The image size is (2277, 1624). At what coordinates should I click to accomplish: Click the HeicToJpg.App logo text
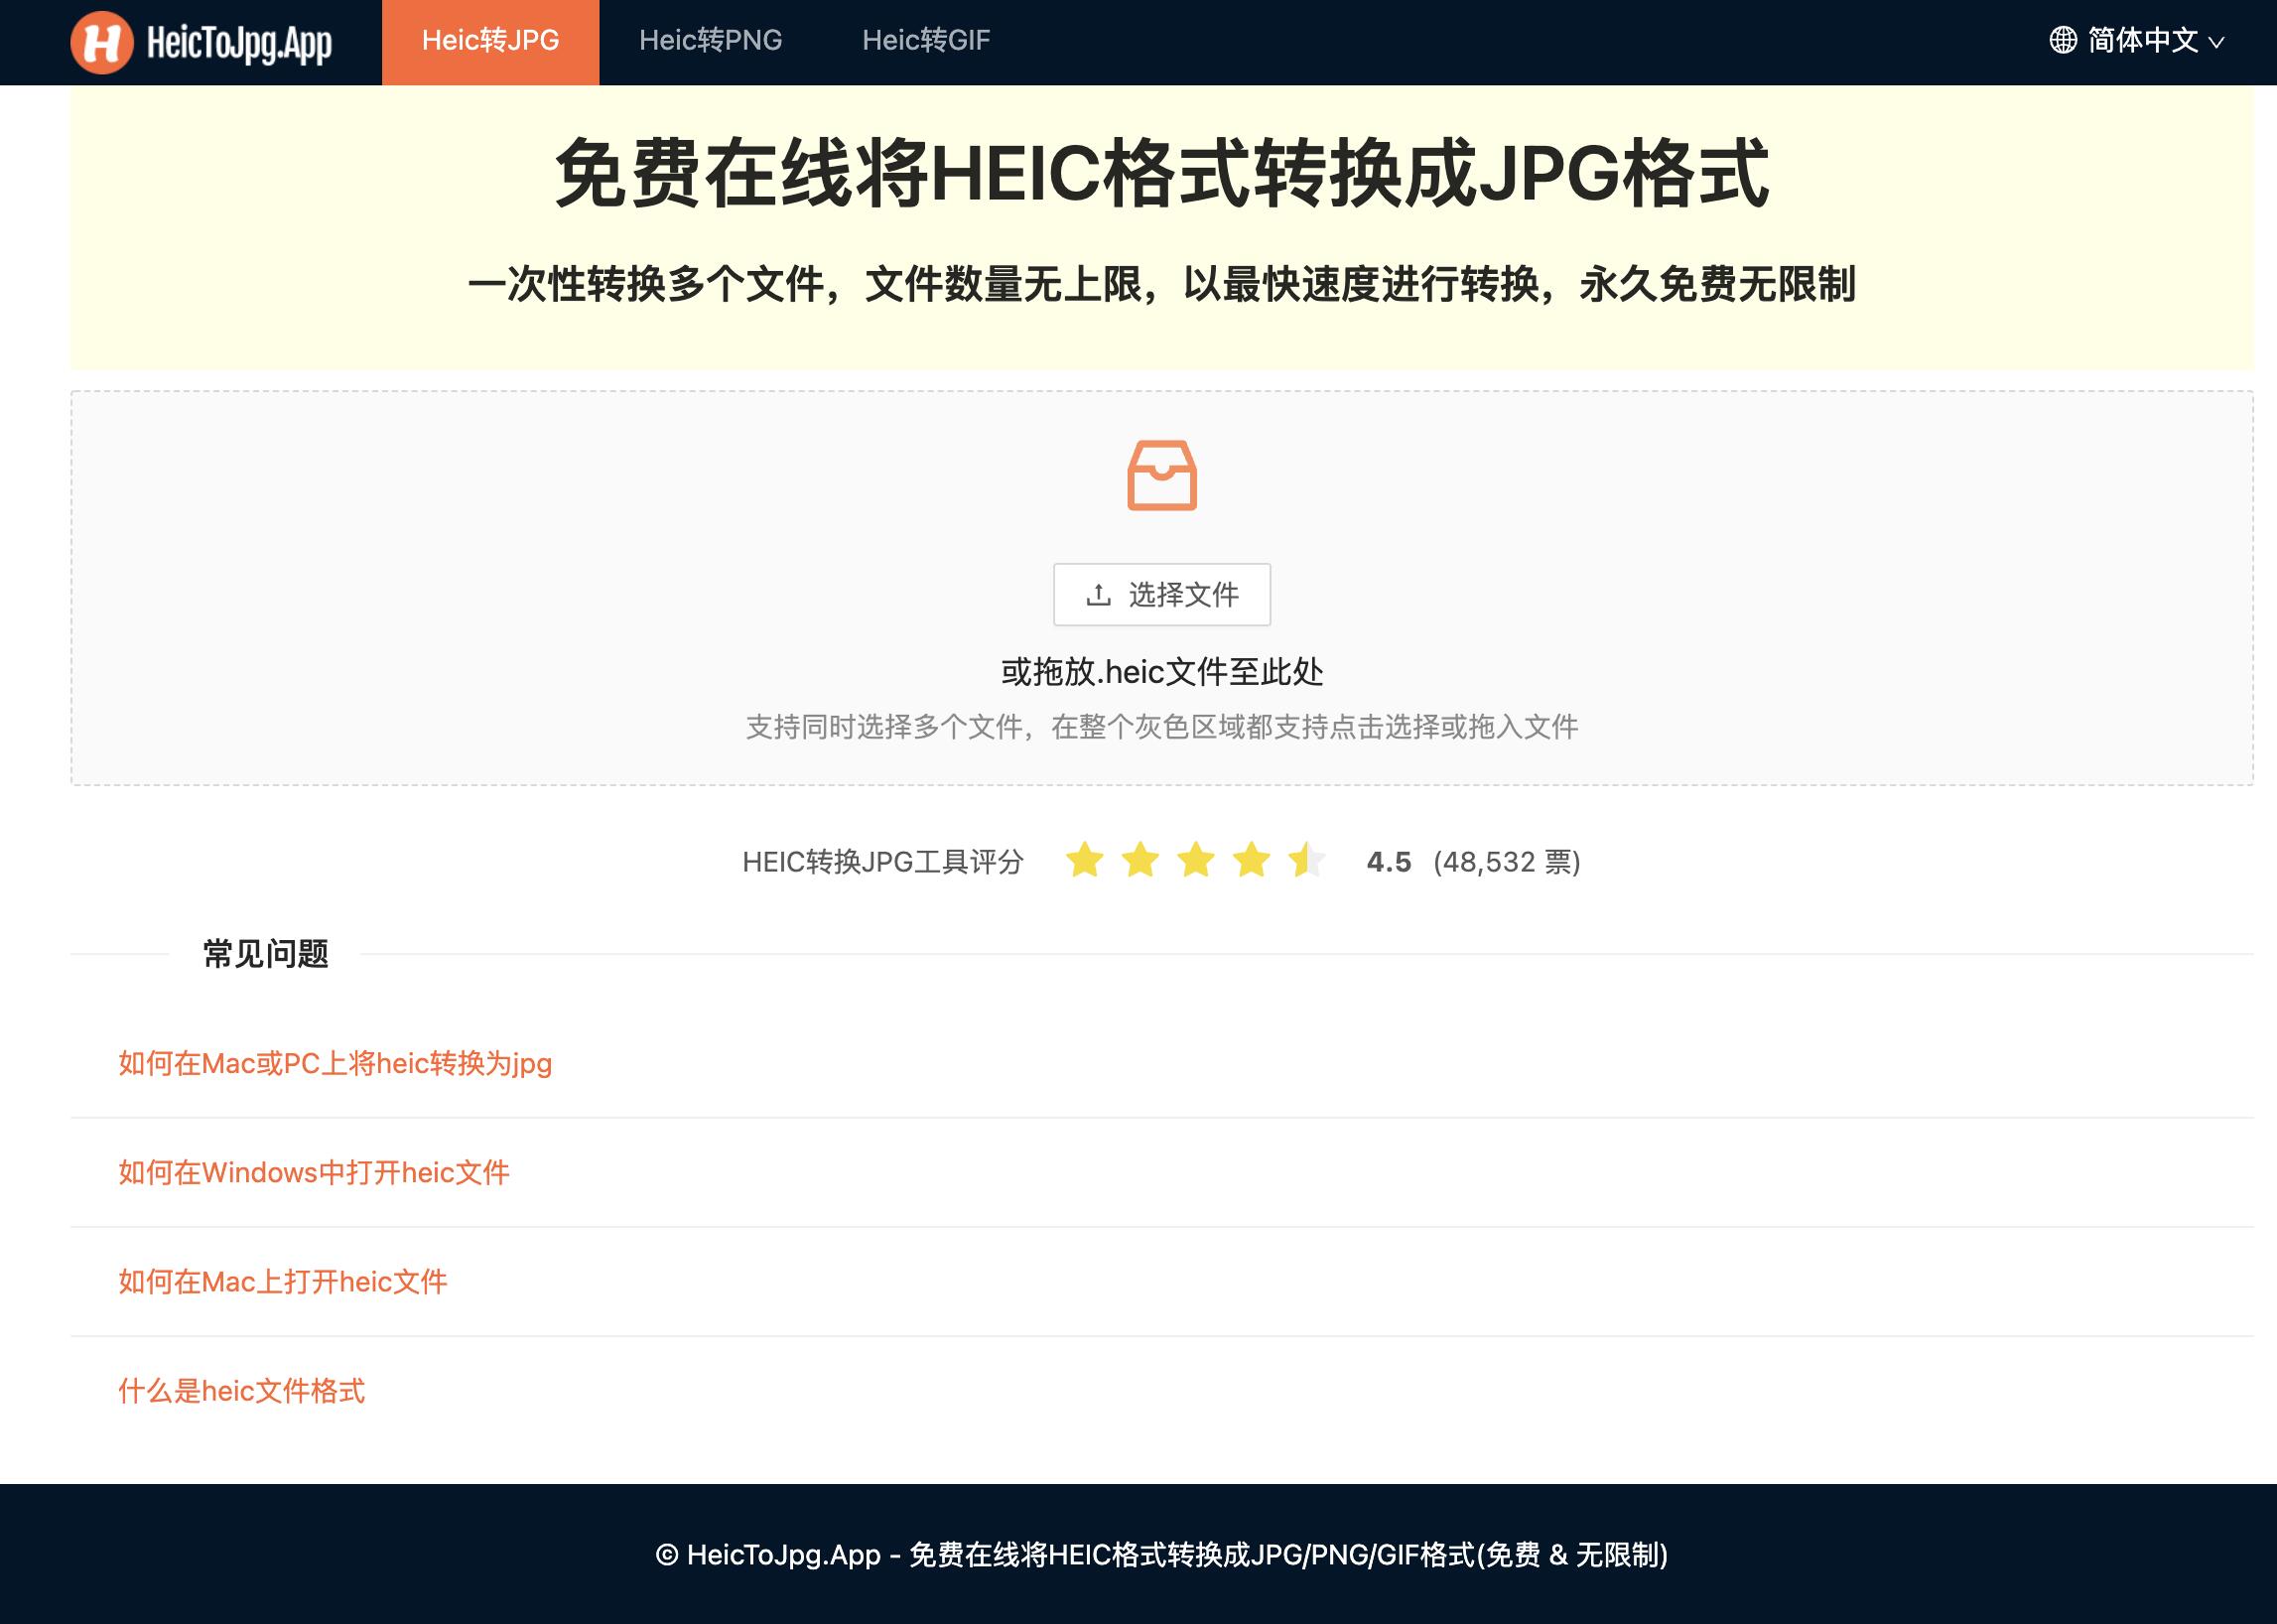239,43
